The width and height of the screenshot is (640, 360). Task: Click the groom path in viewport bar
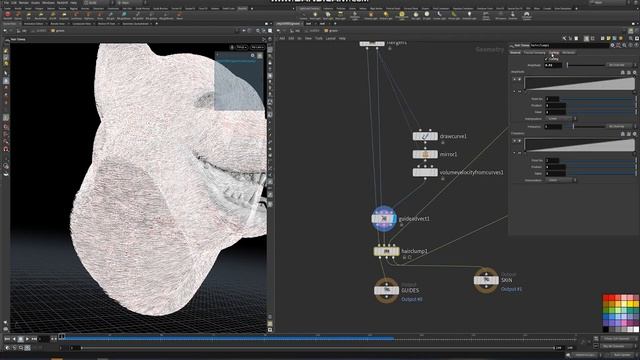point(58,31)
